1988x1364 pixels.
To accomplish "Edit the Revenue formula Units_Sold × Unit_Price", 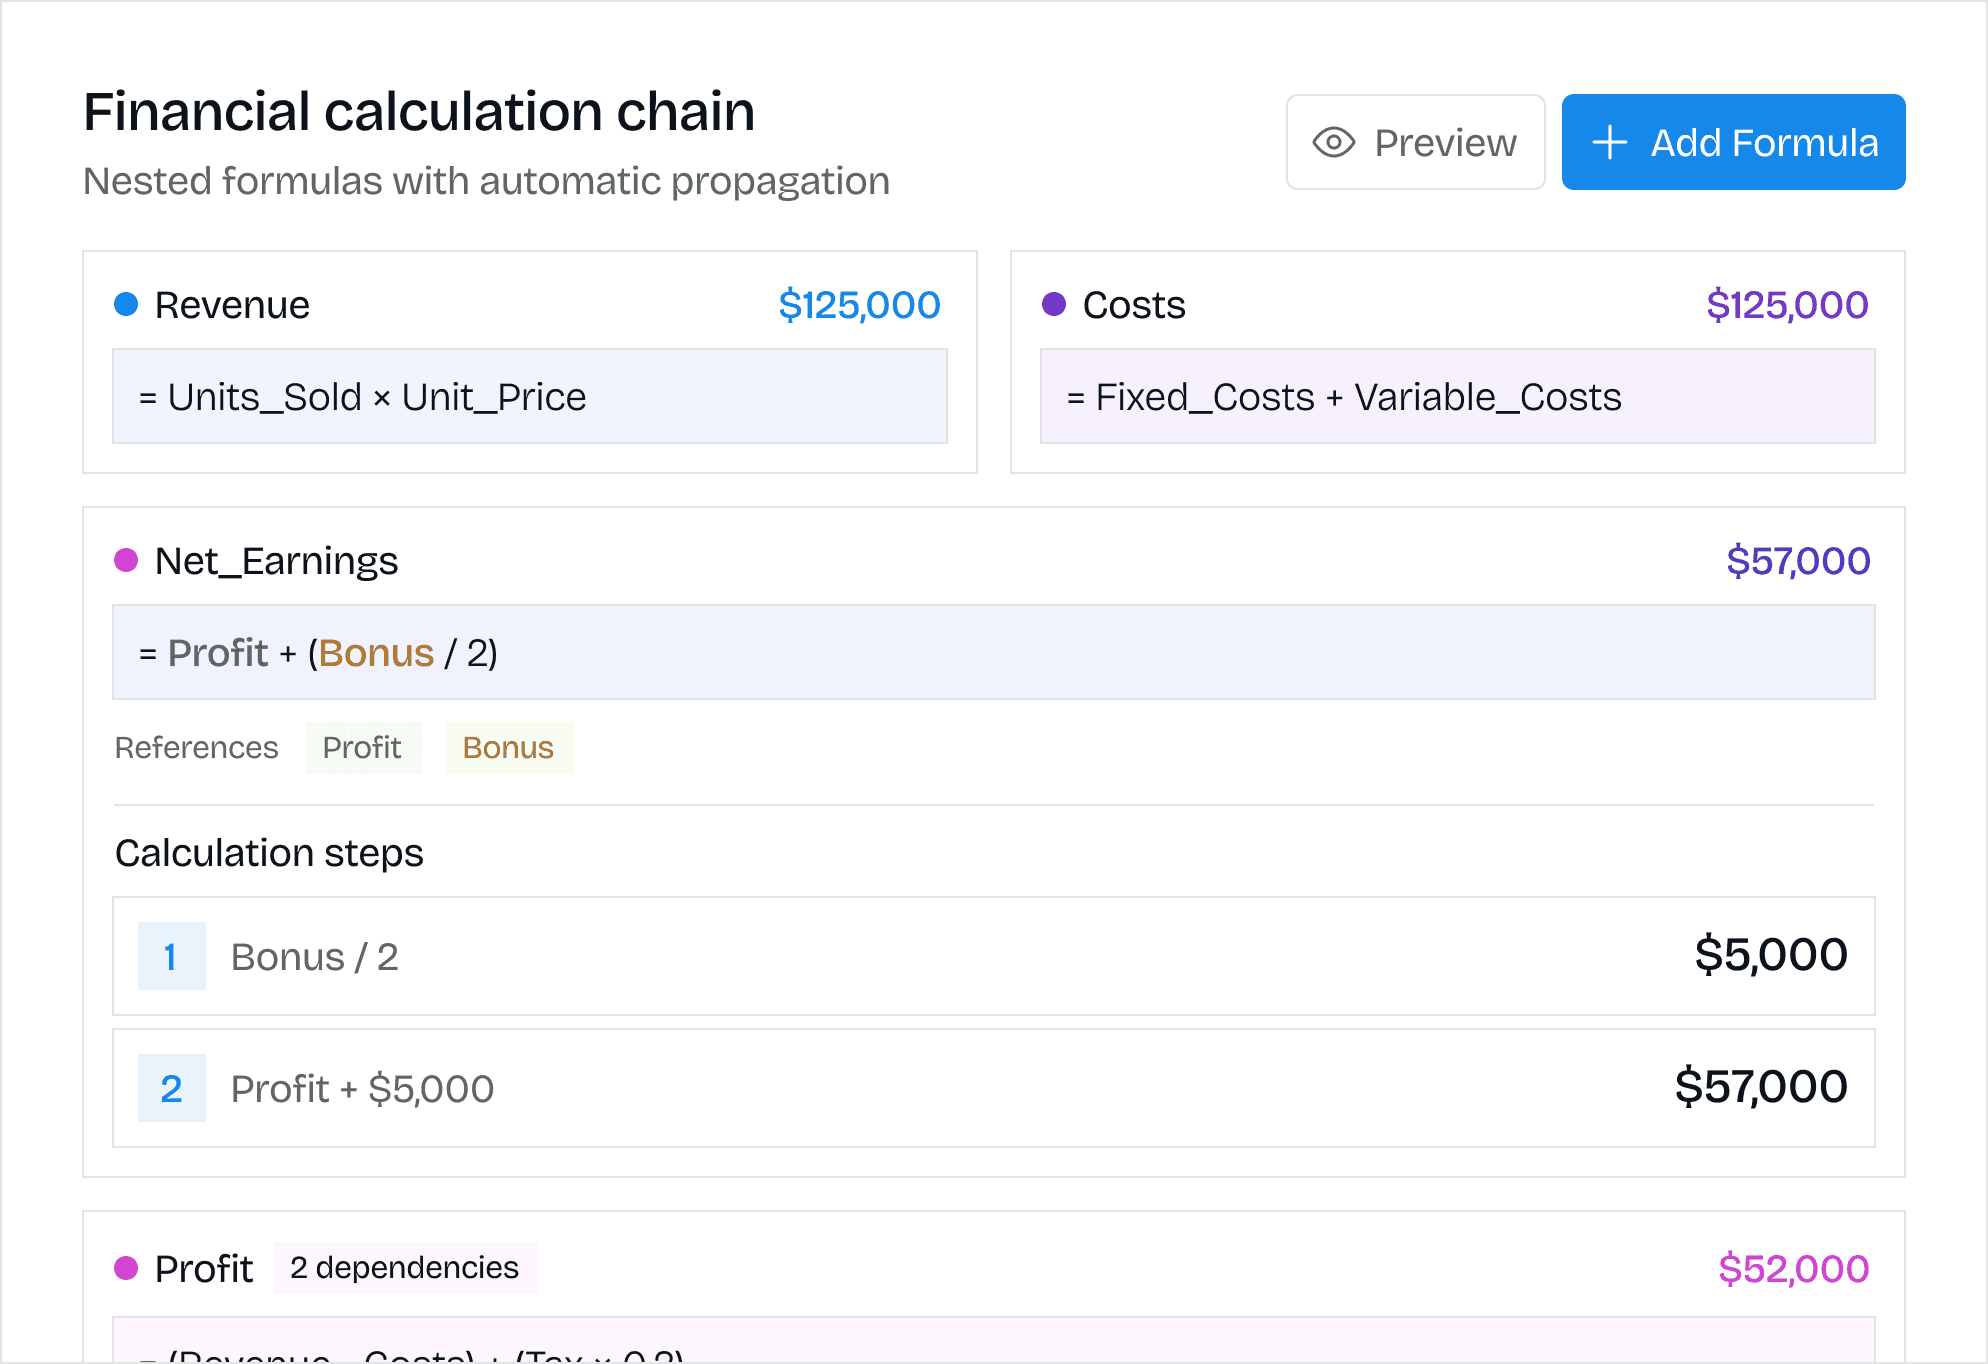I will tap(529, 397).
